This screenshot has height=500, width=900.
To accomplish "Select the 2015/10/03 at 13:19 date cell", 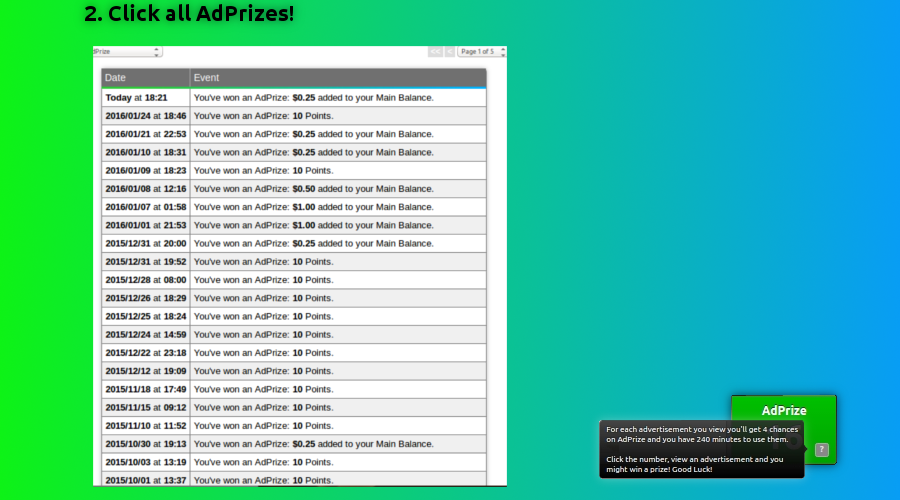I will [146, 462].
